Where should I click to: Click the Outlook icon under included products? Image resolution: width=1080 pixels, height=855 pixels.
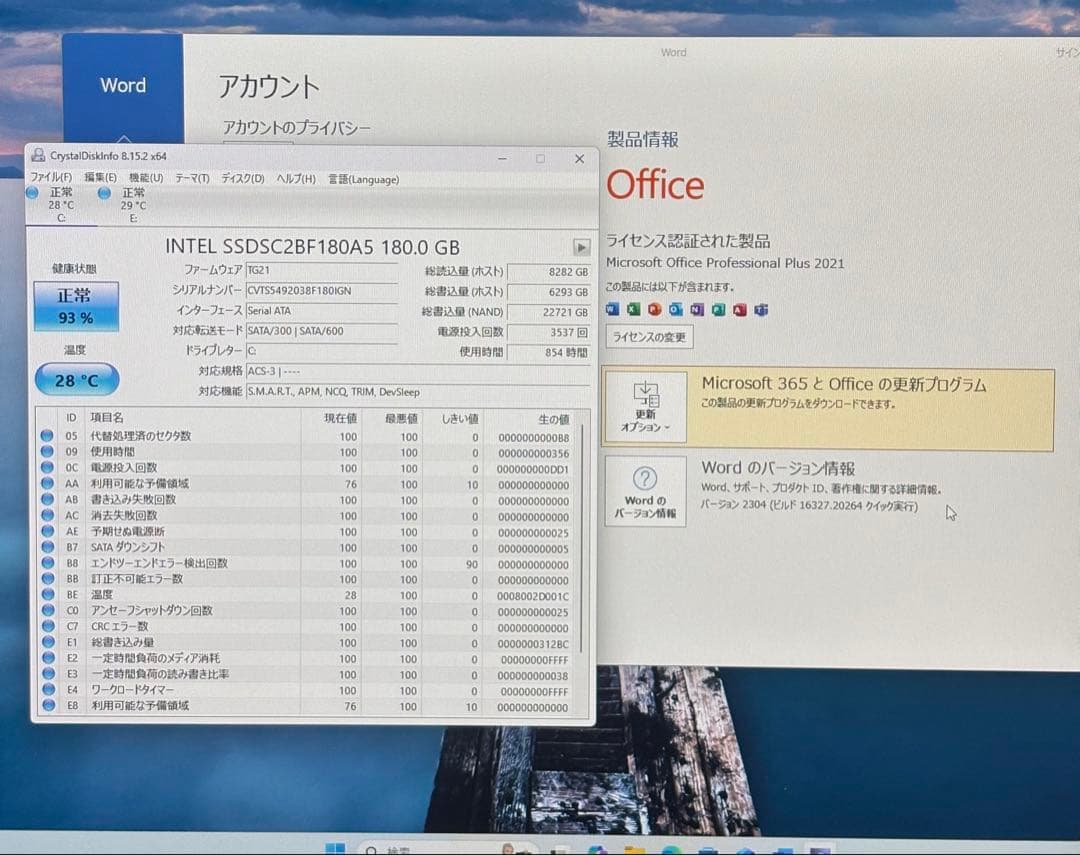pyautogui.click(x=676, y=309)
